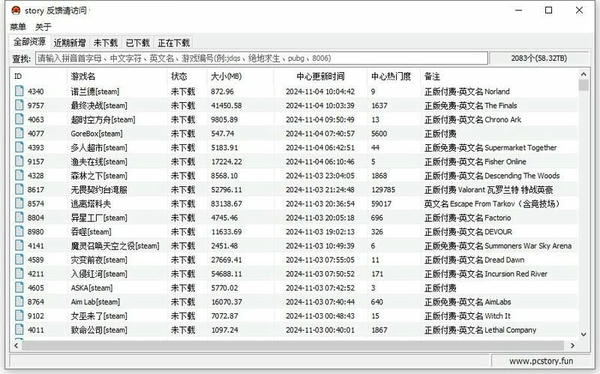This screenshot has height=374, width=600.
Task: Click the file icon for ID 4063
Action: coord(19,119)
